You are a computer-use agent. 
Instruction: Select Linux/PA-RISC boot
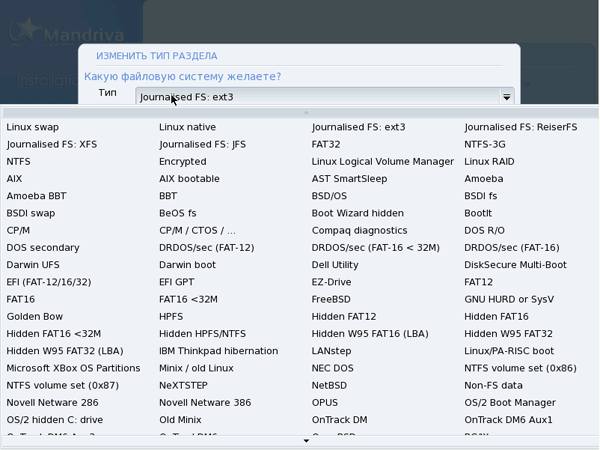[509, 351]
